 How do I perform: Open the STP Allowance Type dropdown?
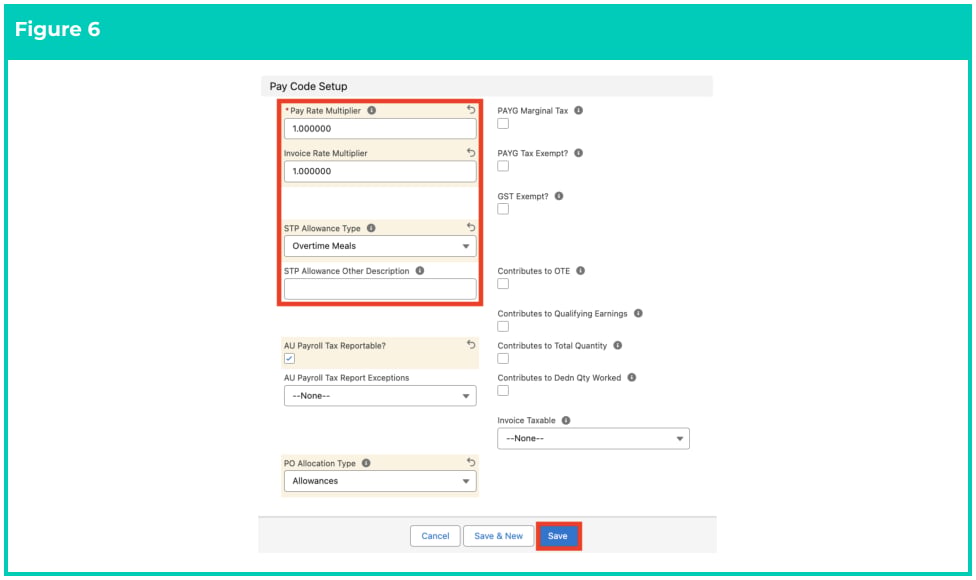click(380, 246)
